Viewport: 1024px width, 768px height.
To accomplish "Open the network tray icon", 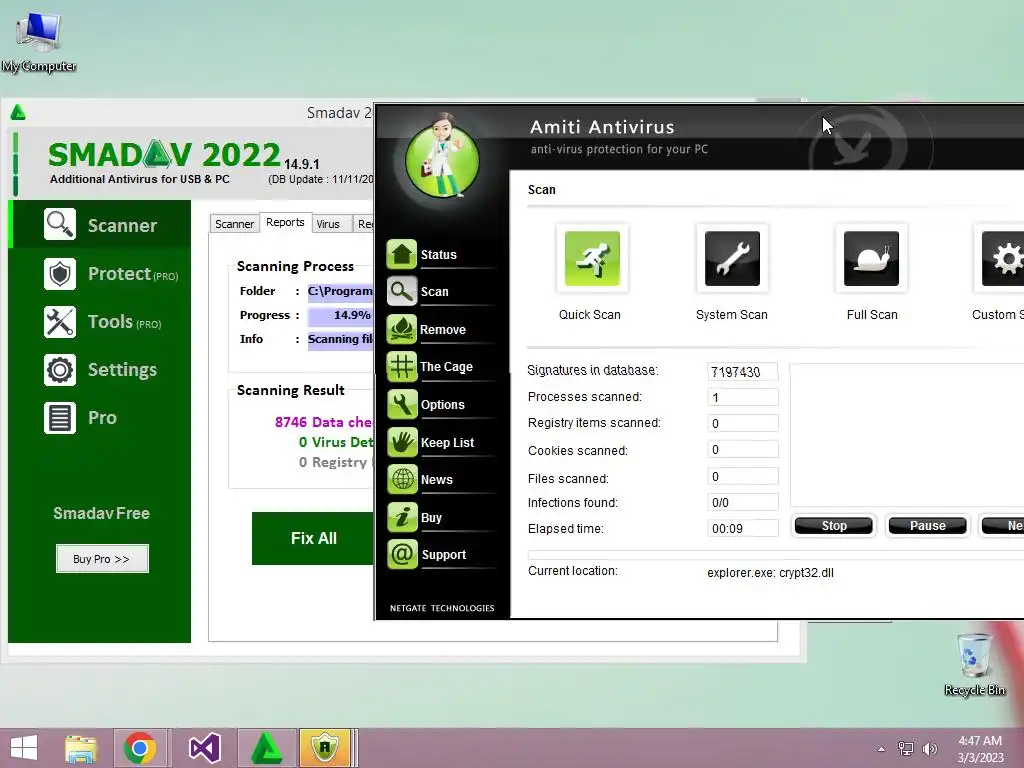I will pos(906,749).
